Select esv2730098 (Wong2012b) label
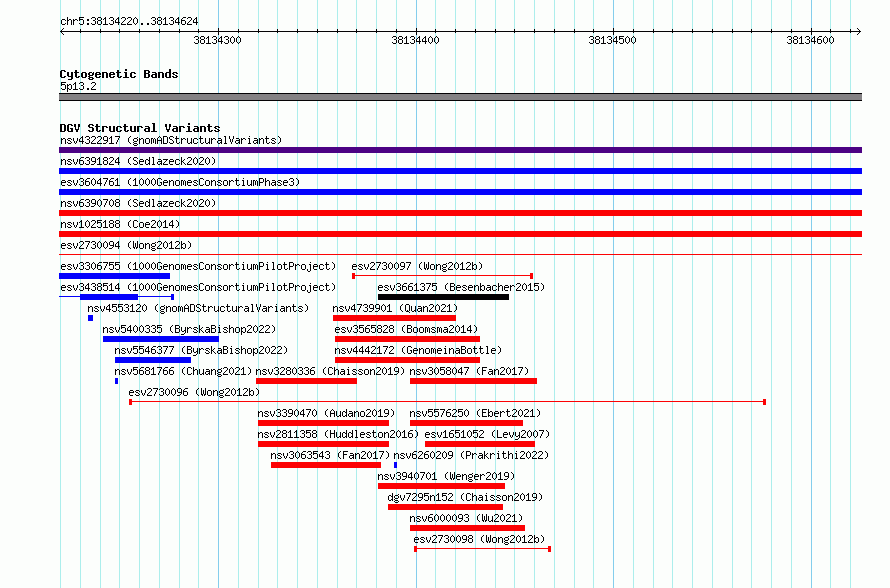This screenshot has width=890, height=588. (x=480, y=539)
